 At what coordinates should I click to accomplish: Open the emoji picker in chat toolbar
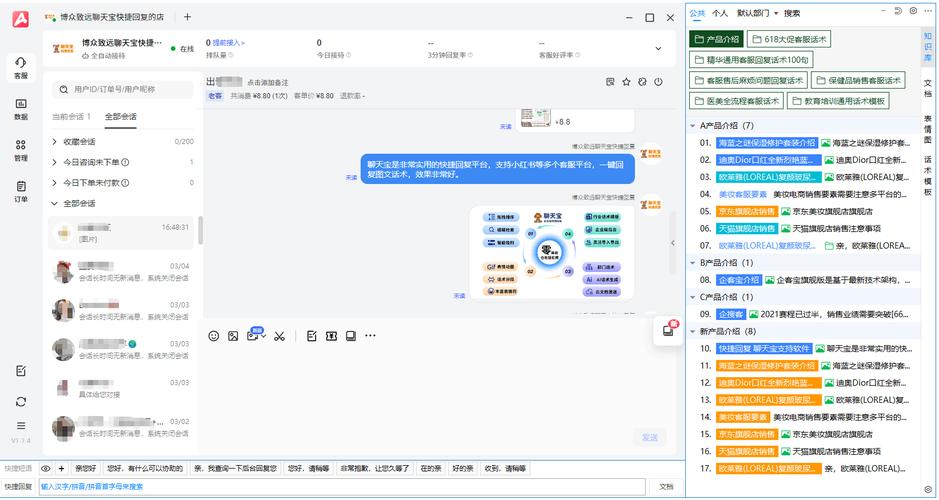click(x=213, y=336)
